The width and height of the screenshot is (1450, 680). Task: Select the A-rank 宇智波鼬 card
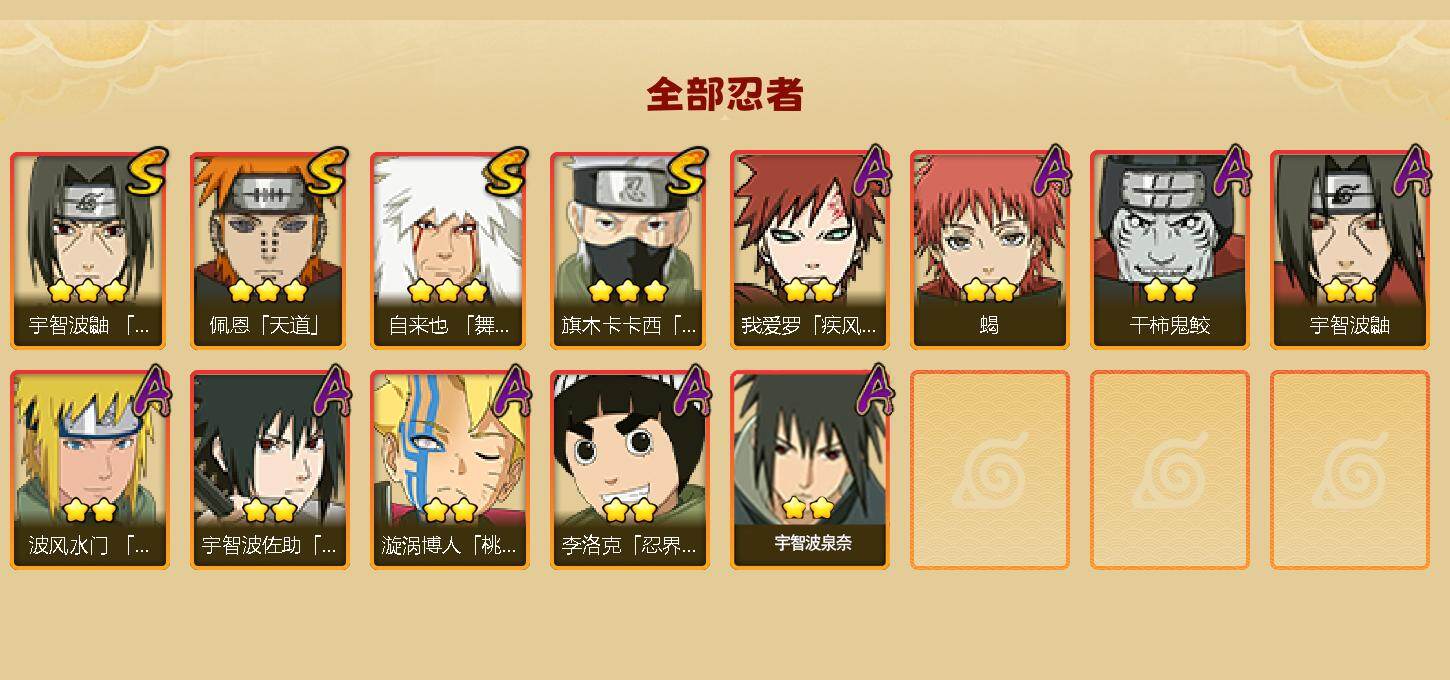coord(1350,250)
